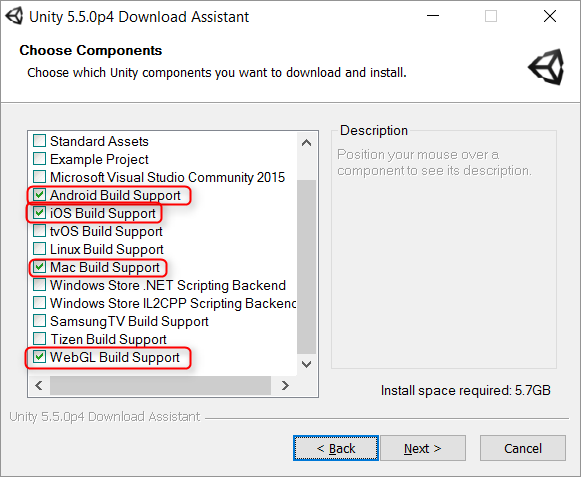Click horizontal scroll left arrow
Viewport: 581px width, 477px height.
39,385
